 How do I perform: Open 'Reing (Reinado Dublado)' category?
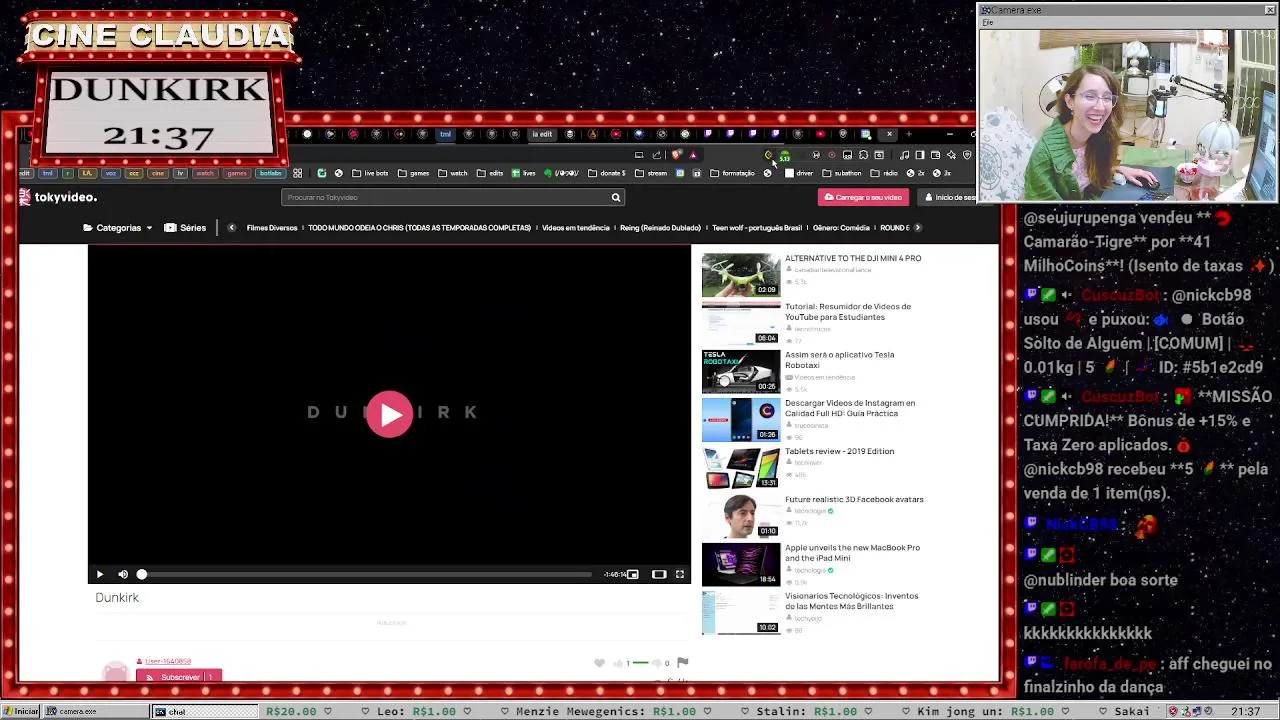pyautogui.click(x=660, y=228)
